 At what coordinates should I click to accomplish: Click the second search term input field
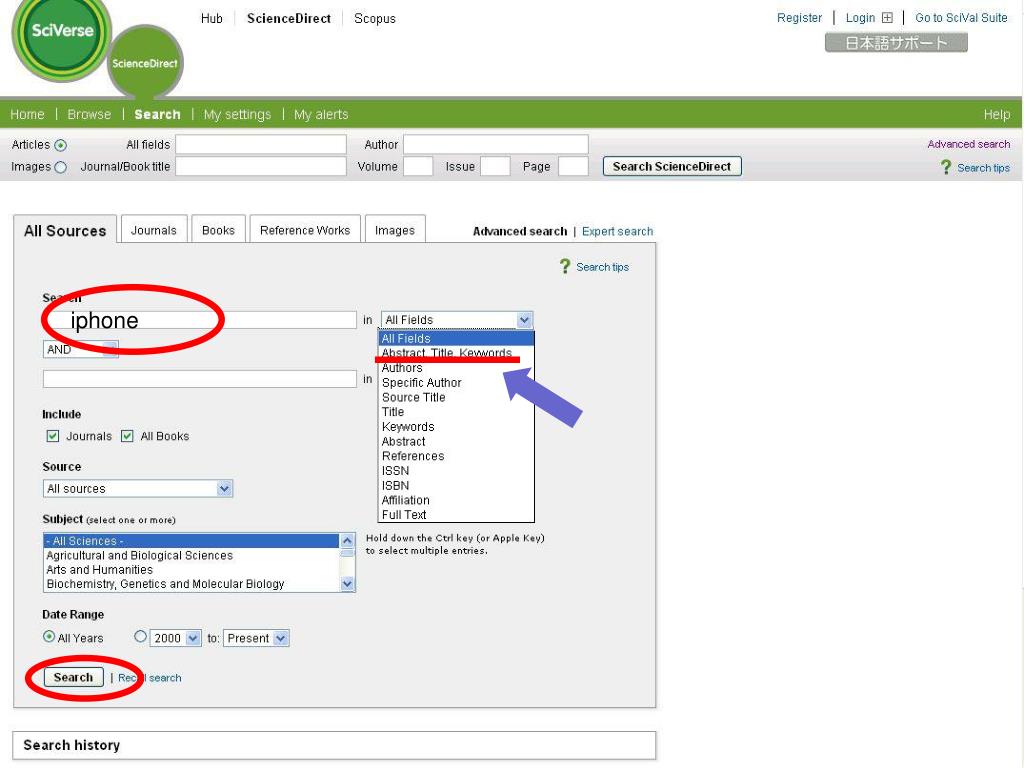[x=200, y=379]
